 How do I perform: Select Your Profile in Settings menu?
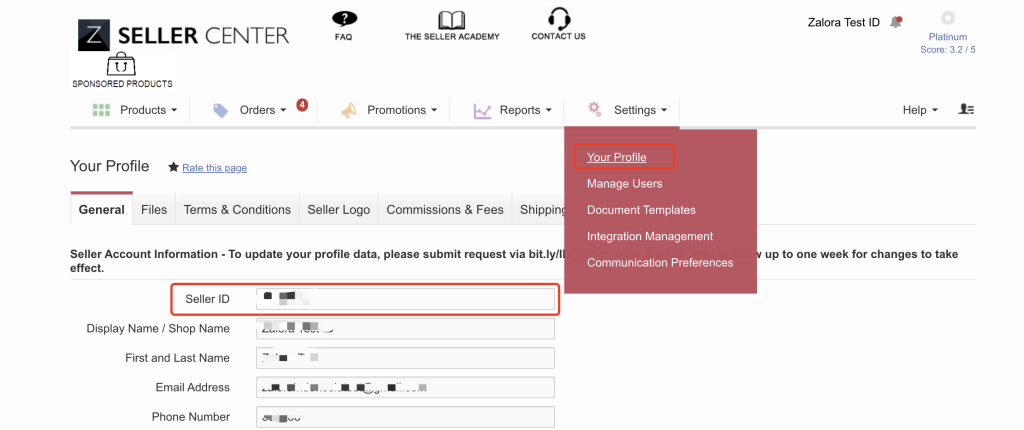616,157
